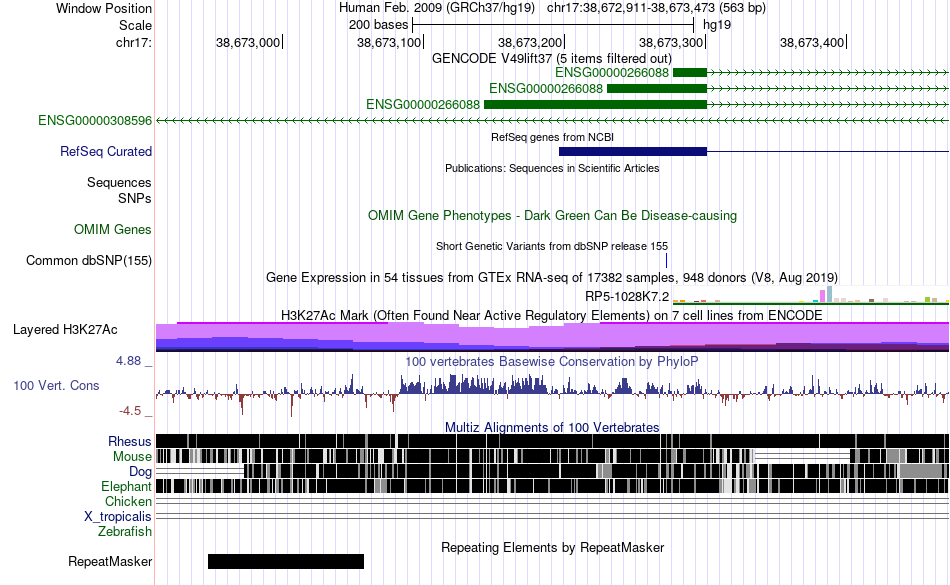Click the dark blue RefSeq exon block
Screen dimensions: 950x585
click(x=633, y=151)
